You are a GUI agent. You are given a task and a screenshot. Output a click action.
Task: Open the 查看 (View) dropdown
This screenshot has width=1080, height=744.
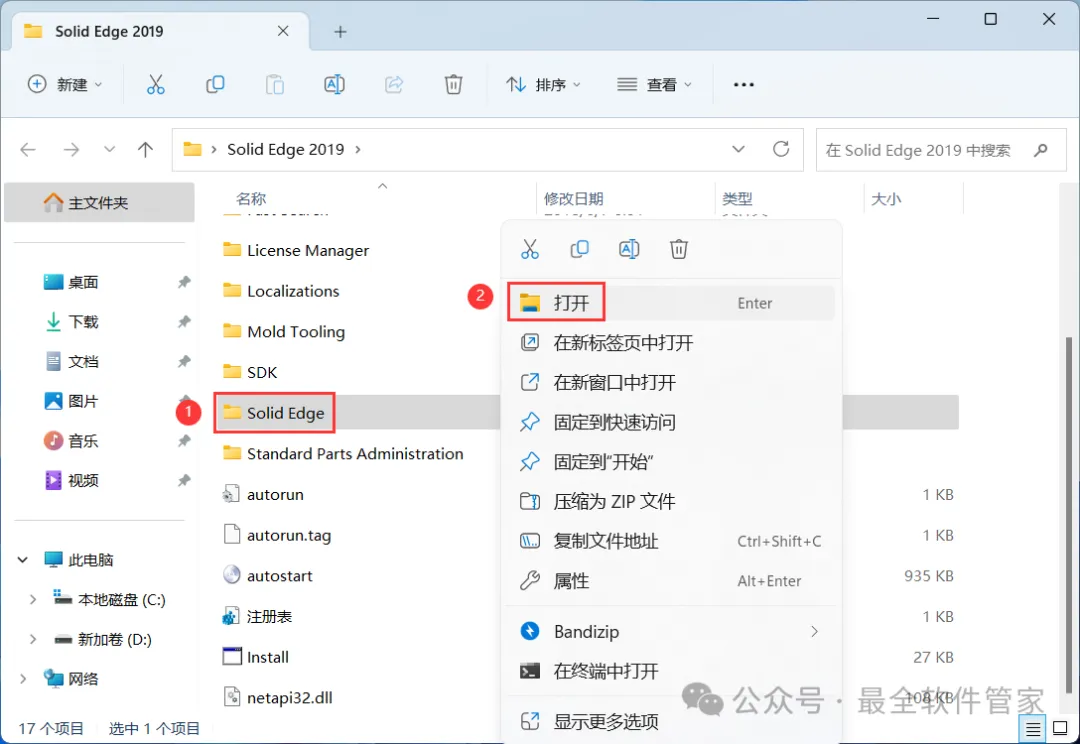point(654,84)
